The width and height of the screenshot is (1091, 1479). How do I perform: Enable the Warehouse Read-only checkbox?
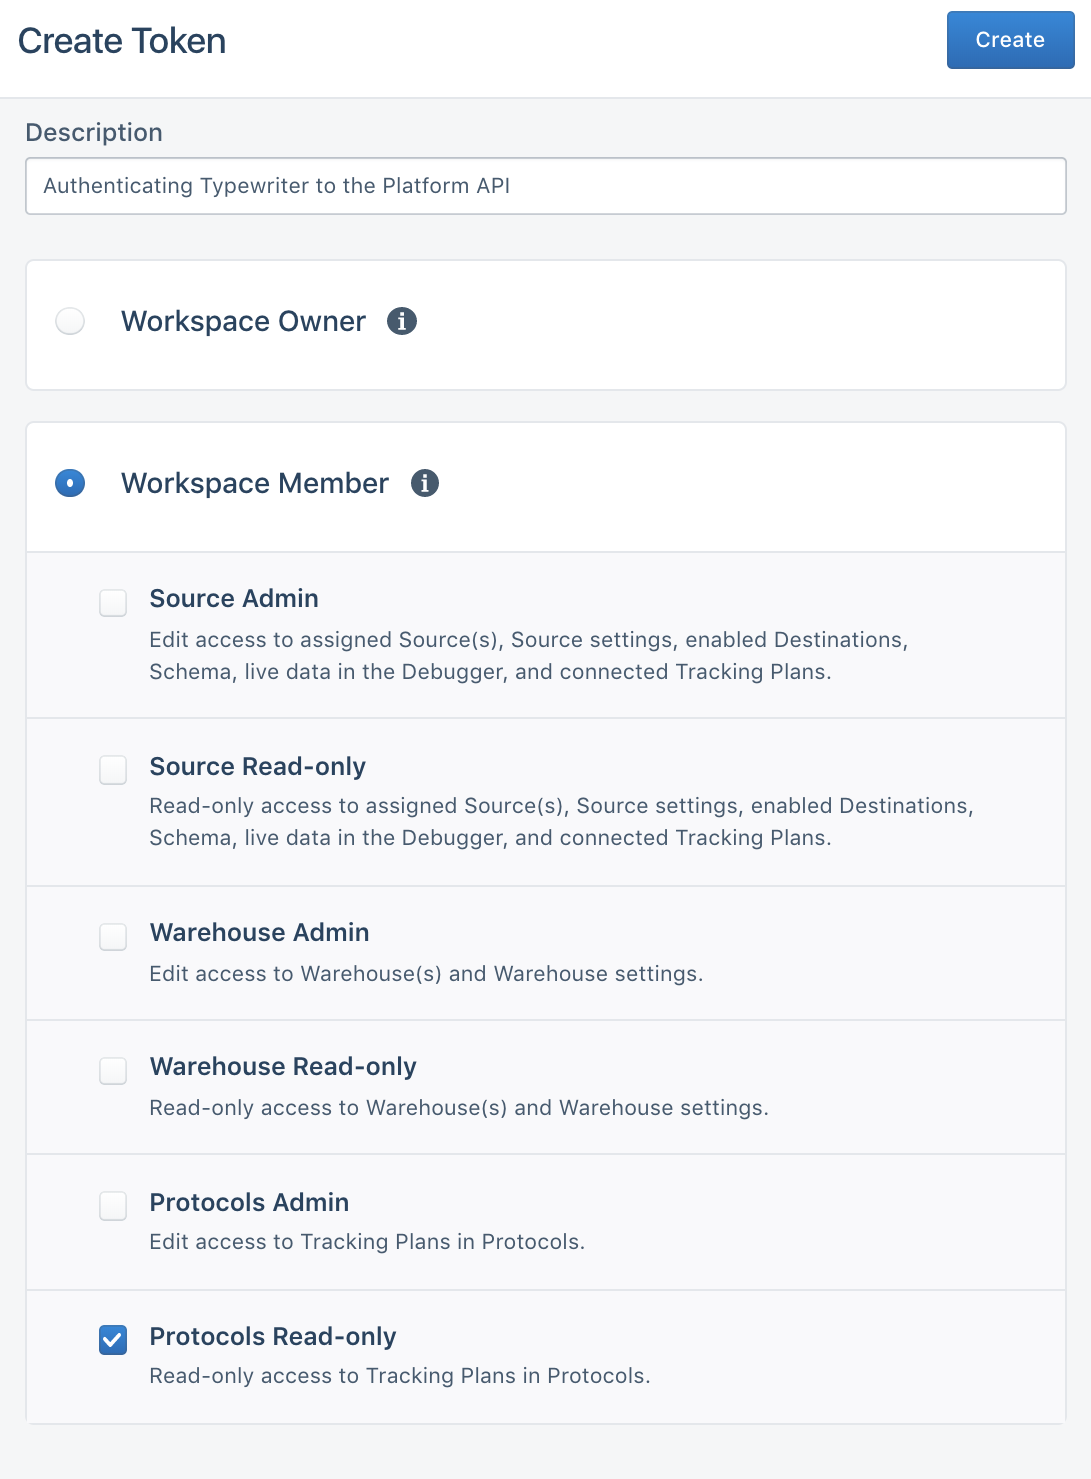click(113, 1071)
